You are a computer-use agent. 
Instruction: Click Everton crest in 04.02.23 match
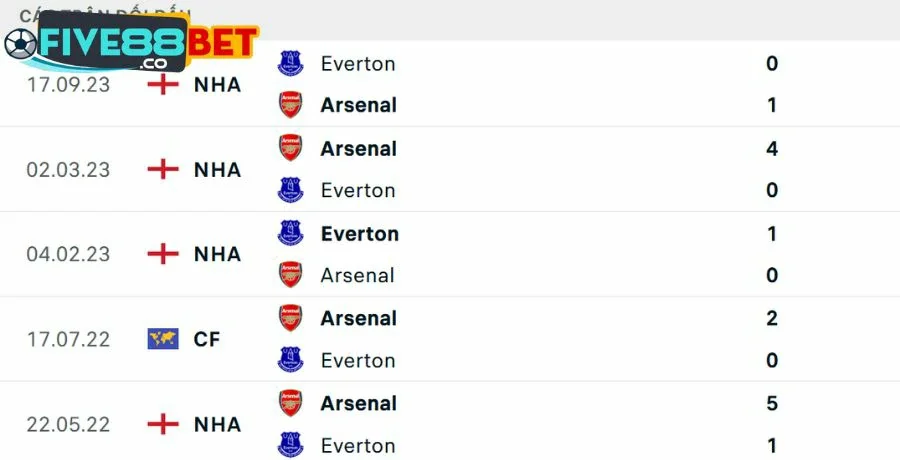coord(290,233)
